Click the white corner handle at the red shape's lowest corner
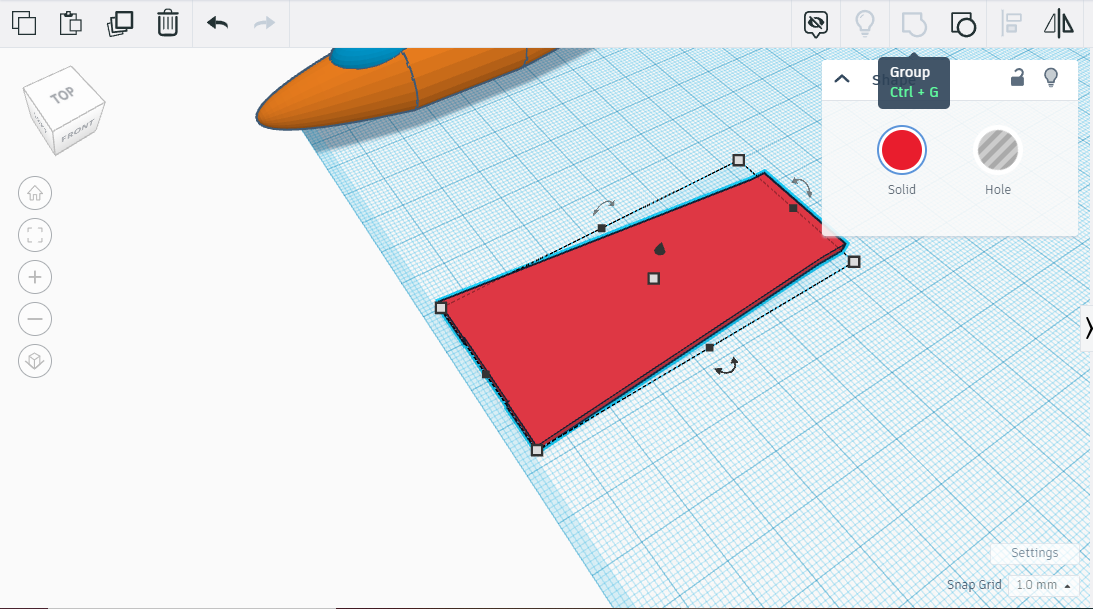 (x=537, y=451)
